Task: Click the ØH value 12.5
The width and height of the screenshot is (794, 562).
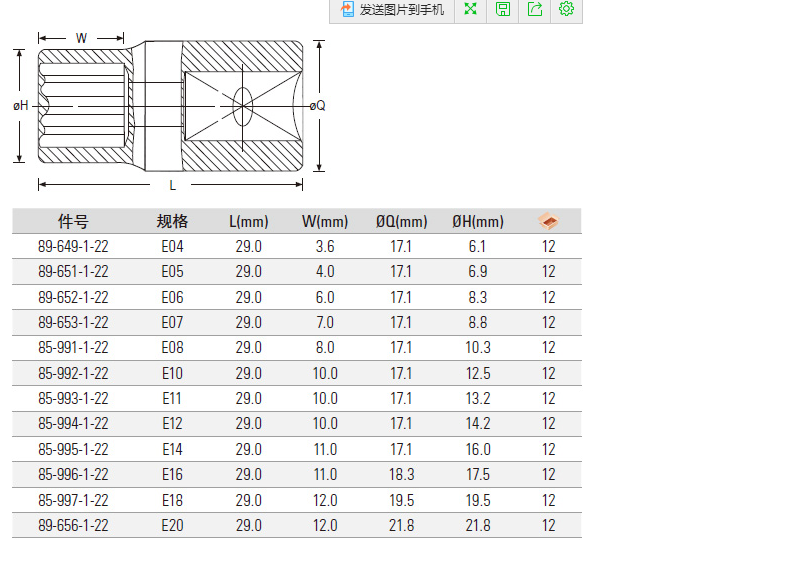Action: point(478,374)
